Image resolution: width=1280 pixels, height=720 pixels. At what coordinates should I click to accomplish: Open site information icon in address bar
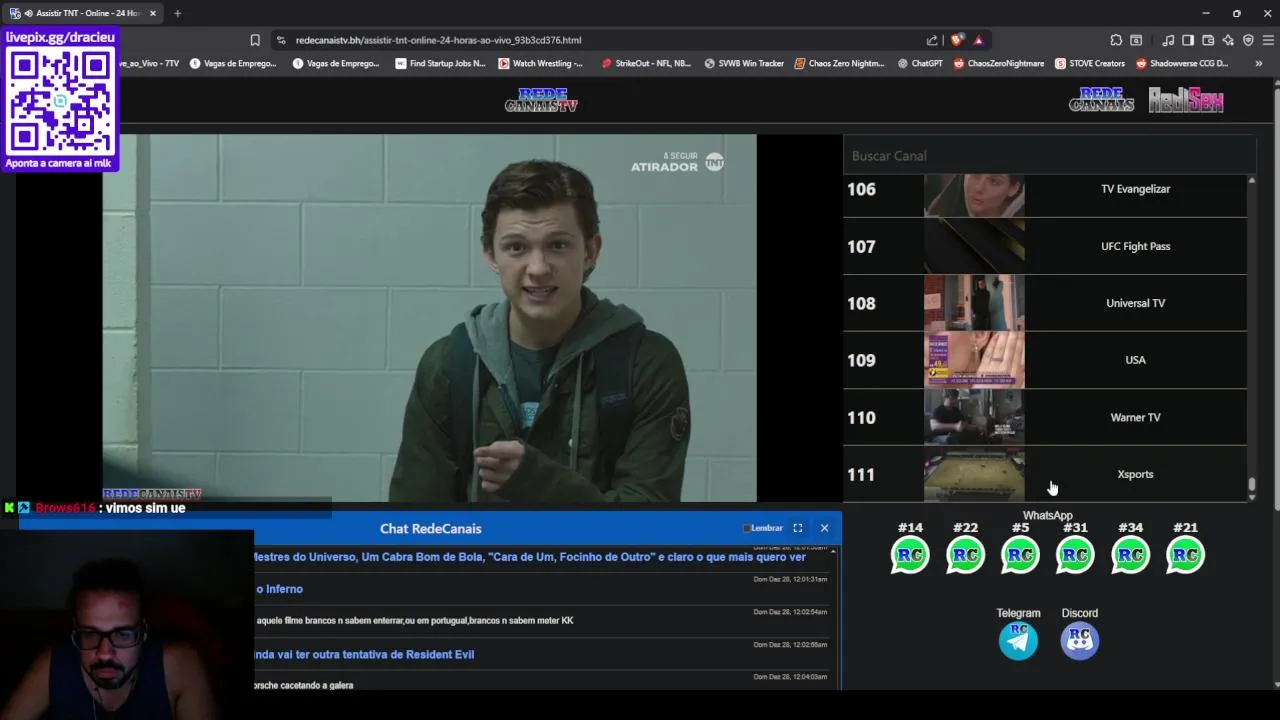[x=281, y=40]
